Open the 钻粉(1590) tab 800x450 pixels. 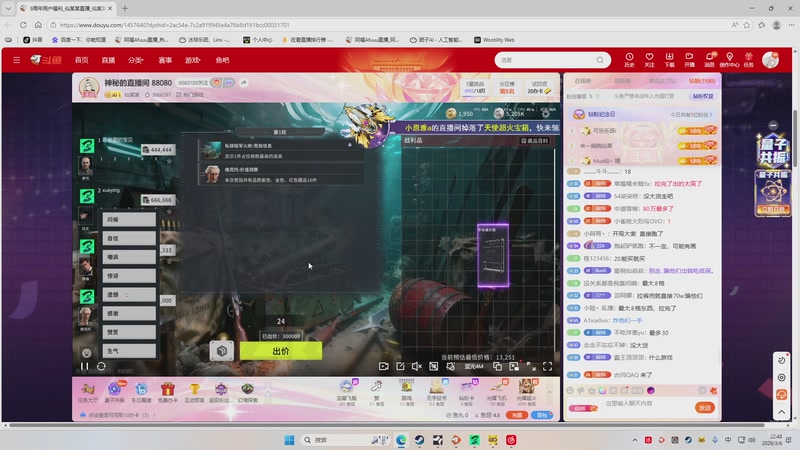point(702,81)
